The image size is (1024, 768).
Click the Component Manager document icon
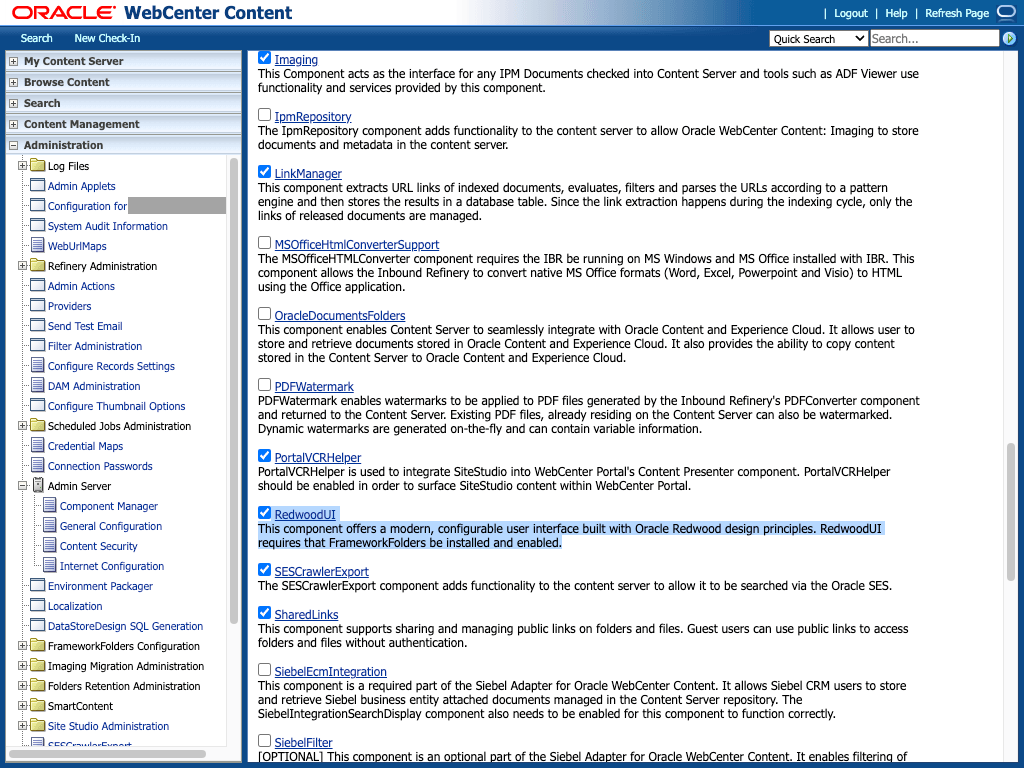click(x=50, y=505)
